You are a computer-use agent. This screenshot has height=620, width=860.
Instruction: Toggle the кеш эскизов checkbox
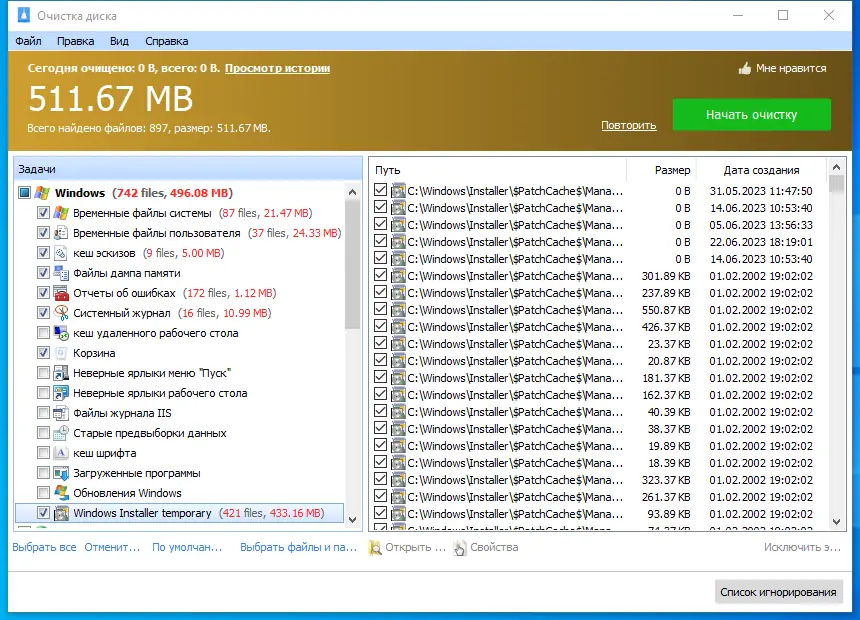point(43,253)
